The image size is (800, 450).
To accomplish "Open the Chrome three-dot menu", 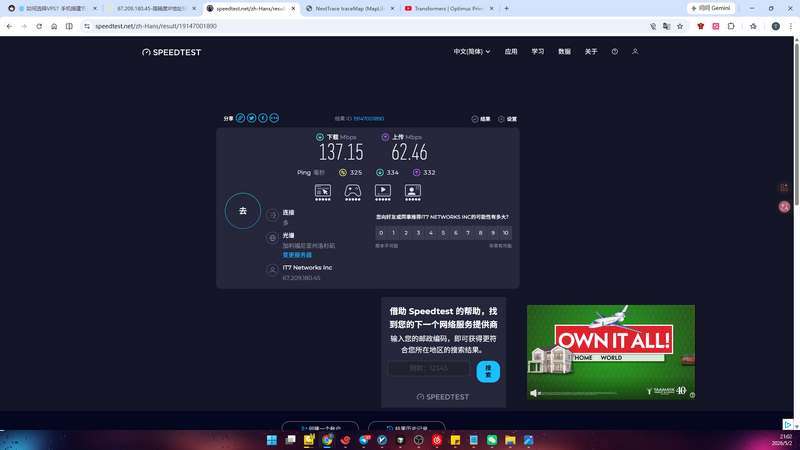I will 790,26.
